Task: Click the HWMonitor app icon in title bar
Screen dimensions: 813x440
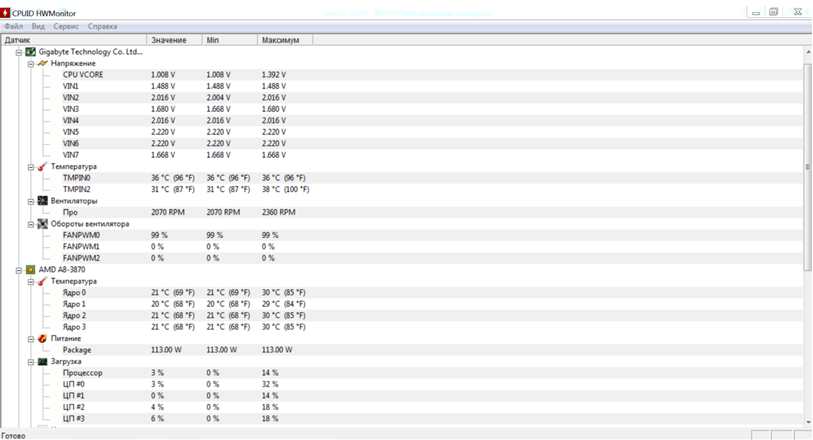Action: pyautogui.click(x=7, y=11)
